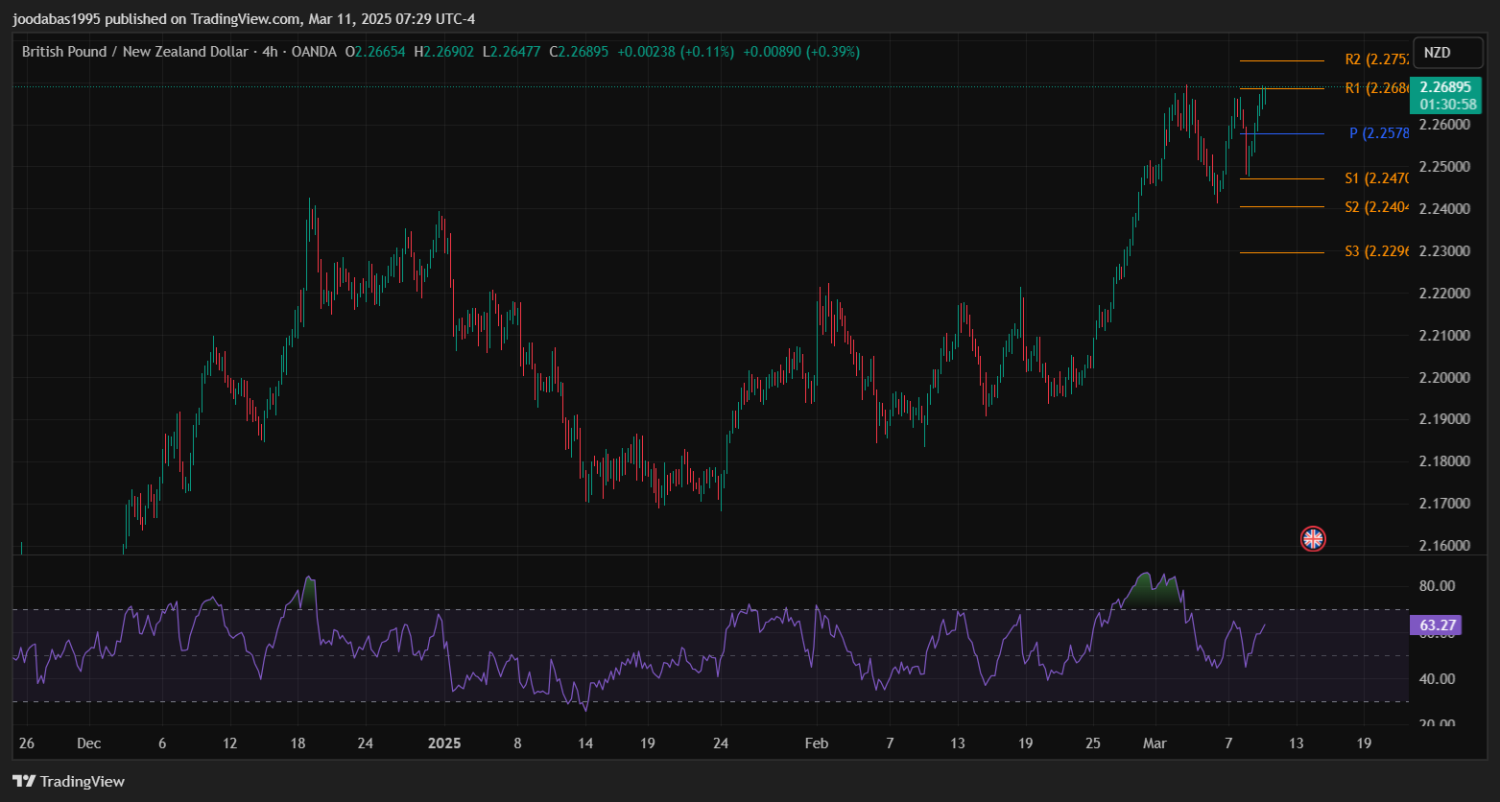1500x802 pixels.
Task: Click the change value +0.00238 (+0.11%)
Action: pyautogui.click(x=675, y=51)
